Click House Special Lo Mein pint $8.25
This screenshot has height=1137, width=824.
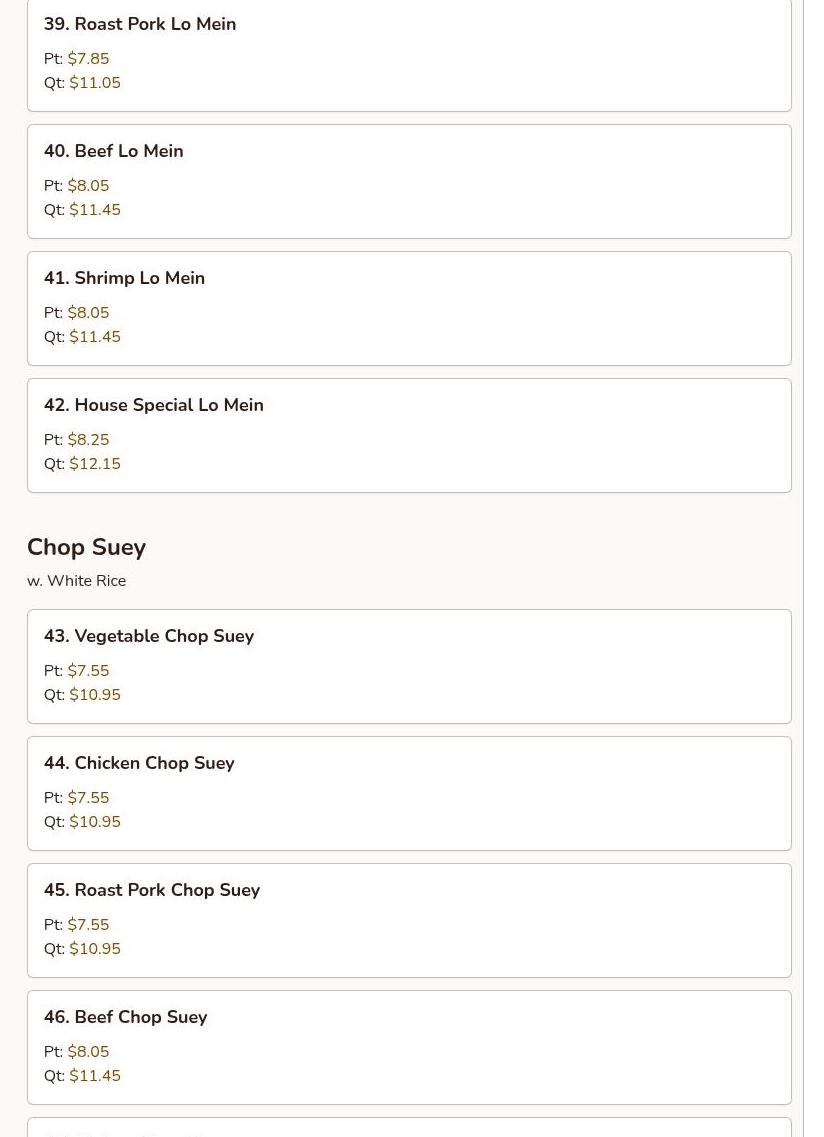pos(88,439)
